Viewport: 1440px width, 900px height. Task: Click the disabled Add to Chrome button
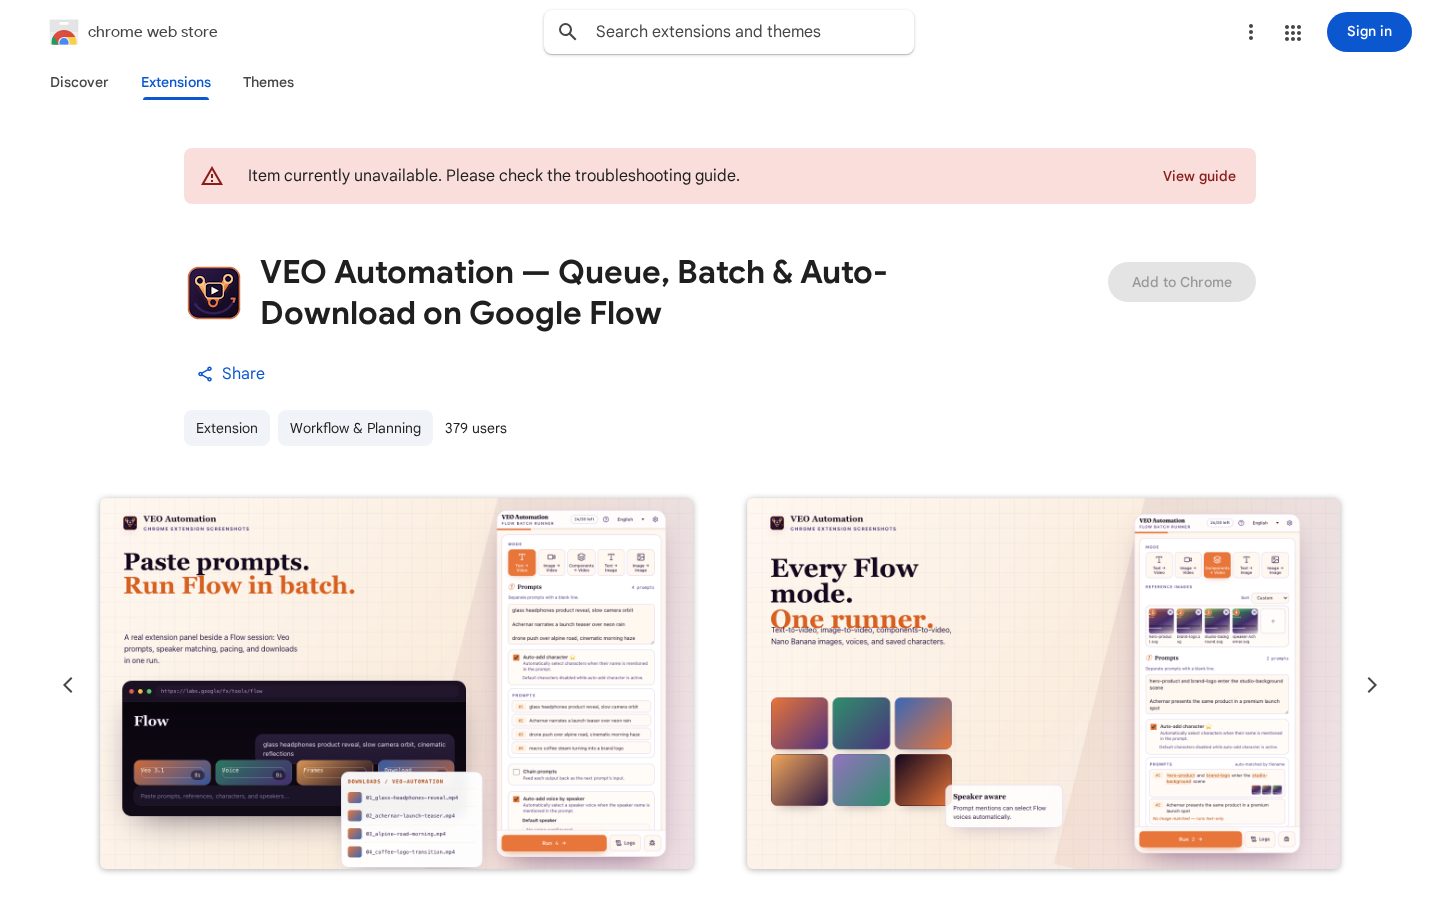point(1182,282)
